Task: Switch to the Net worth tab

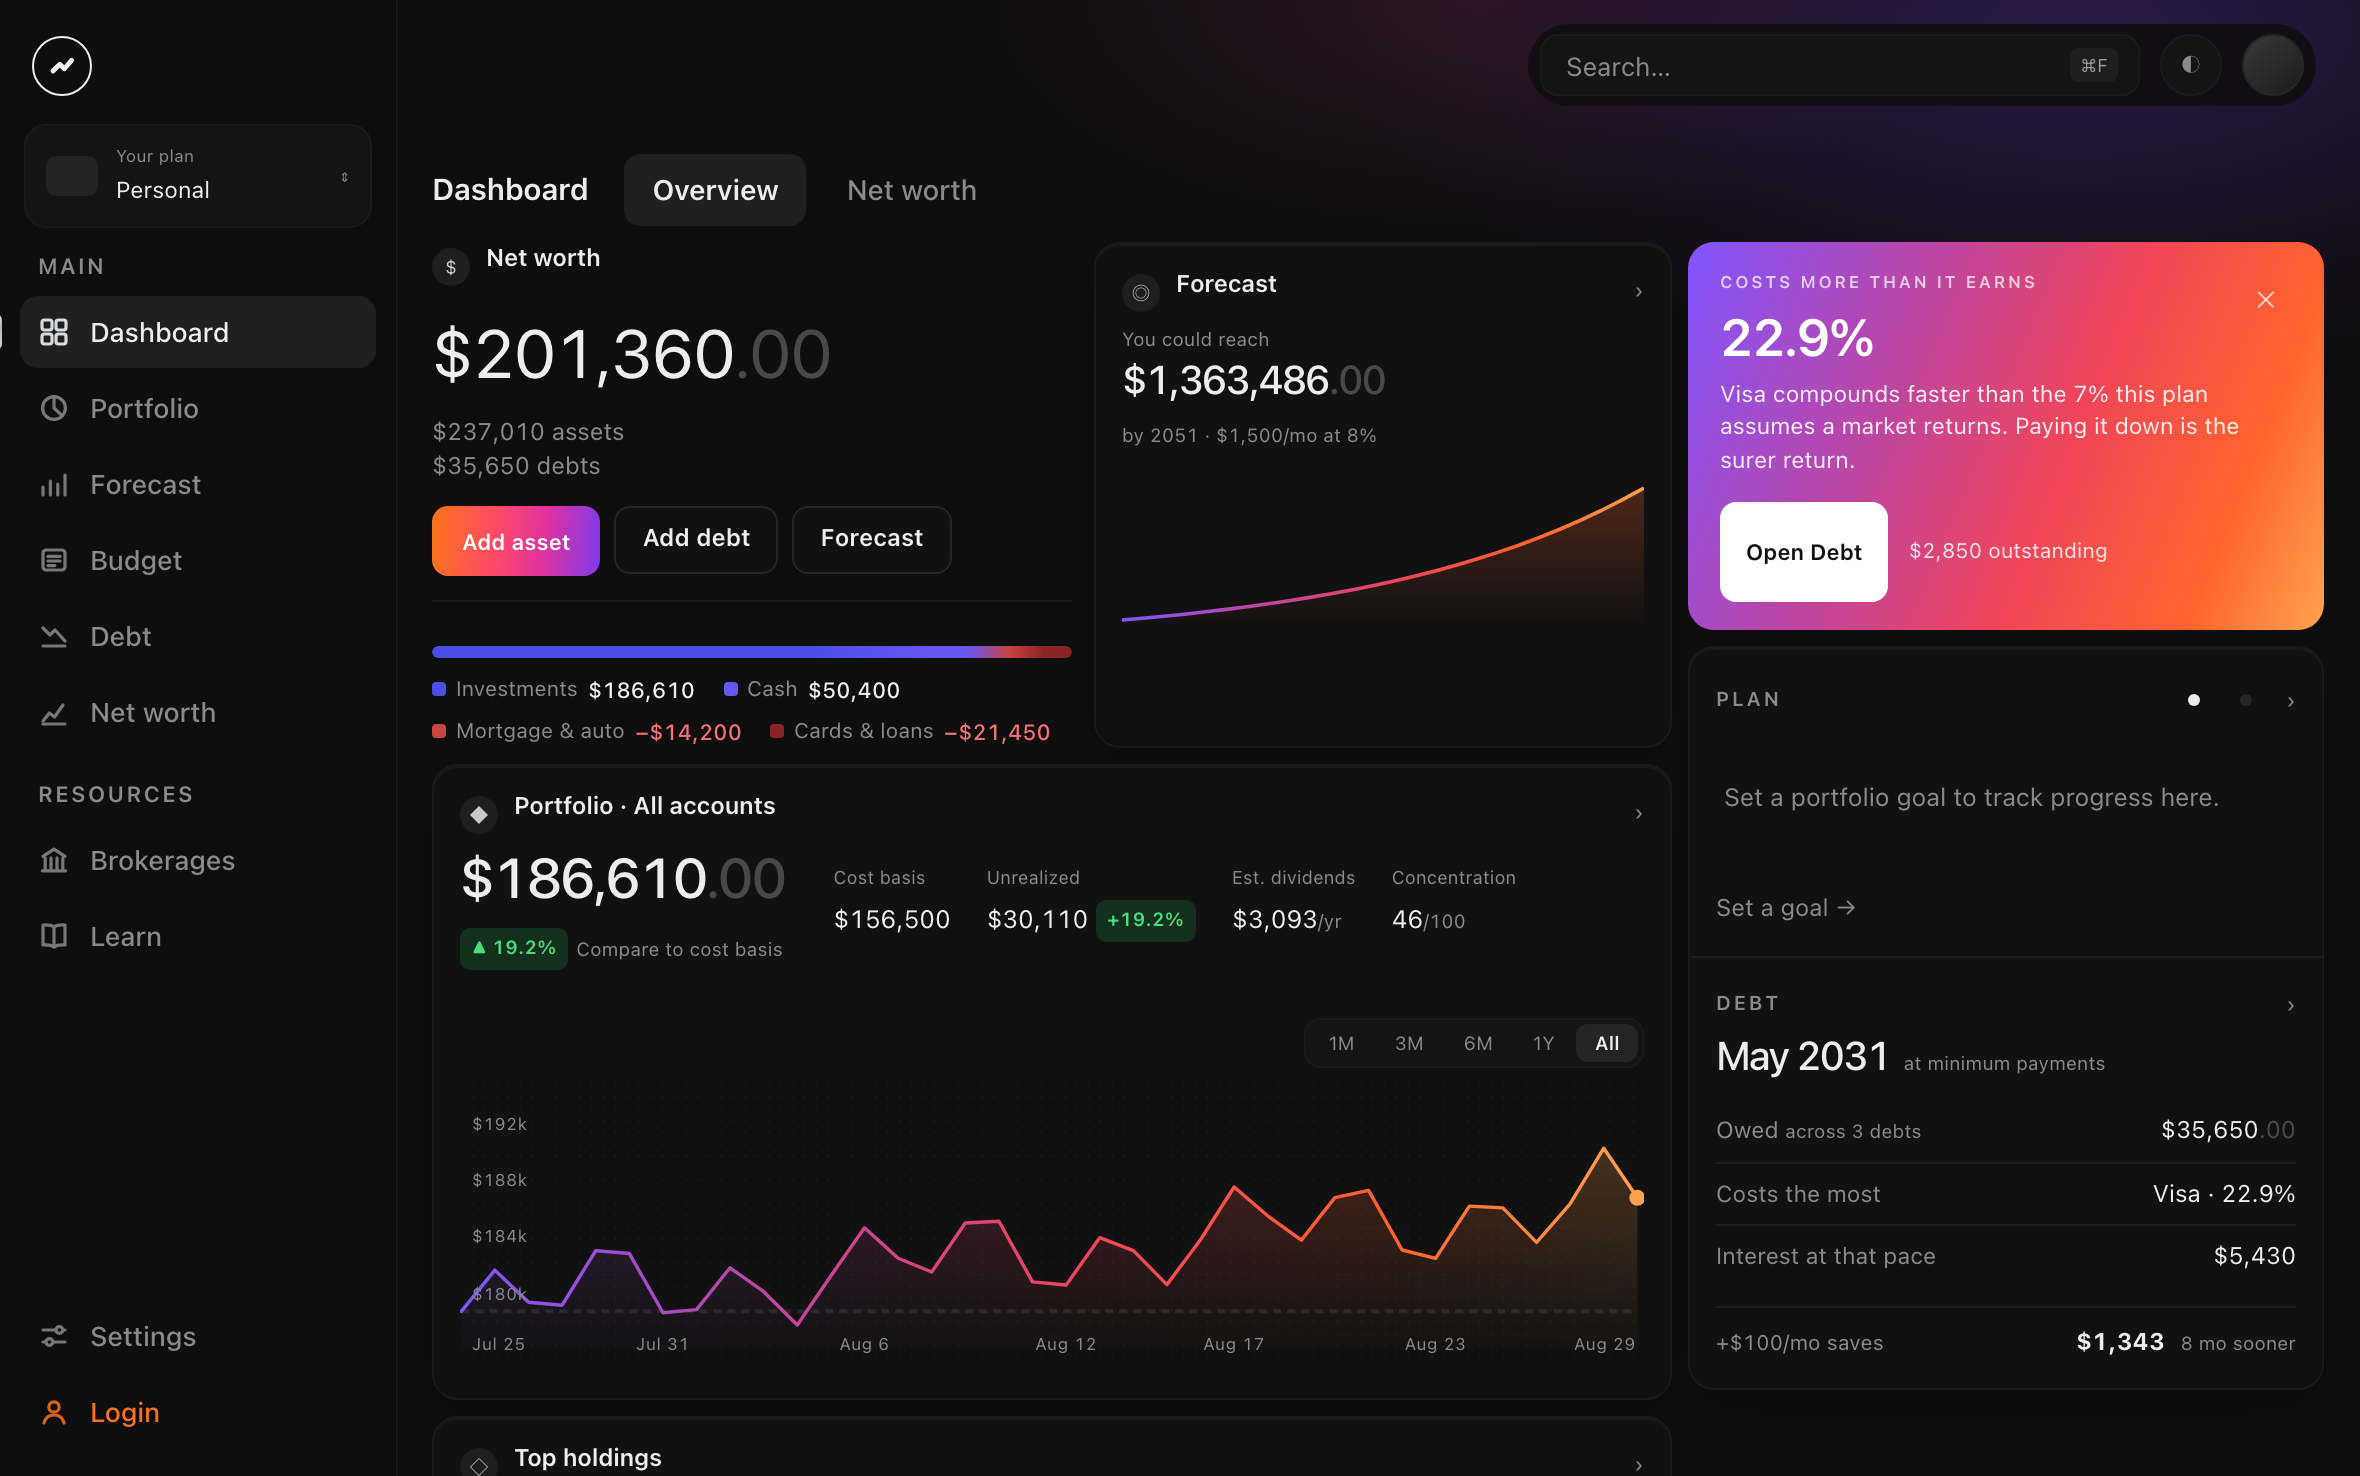Action: tap(911, 190)
